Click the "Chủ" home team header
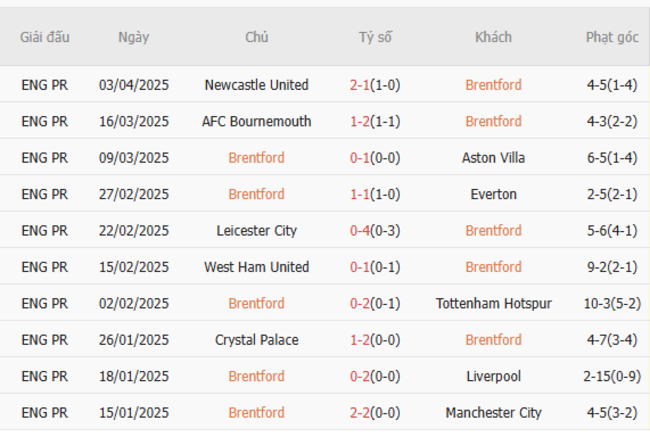Viewport: 650px width, 437px height. [x=256, y=37]
